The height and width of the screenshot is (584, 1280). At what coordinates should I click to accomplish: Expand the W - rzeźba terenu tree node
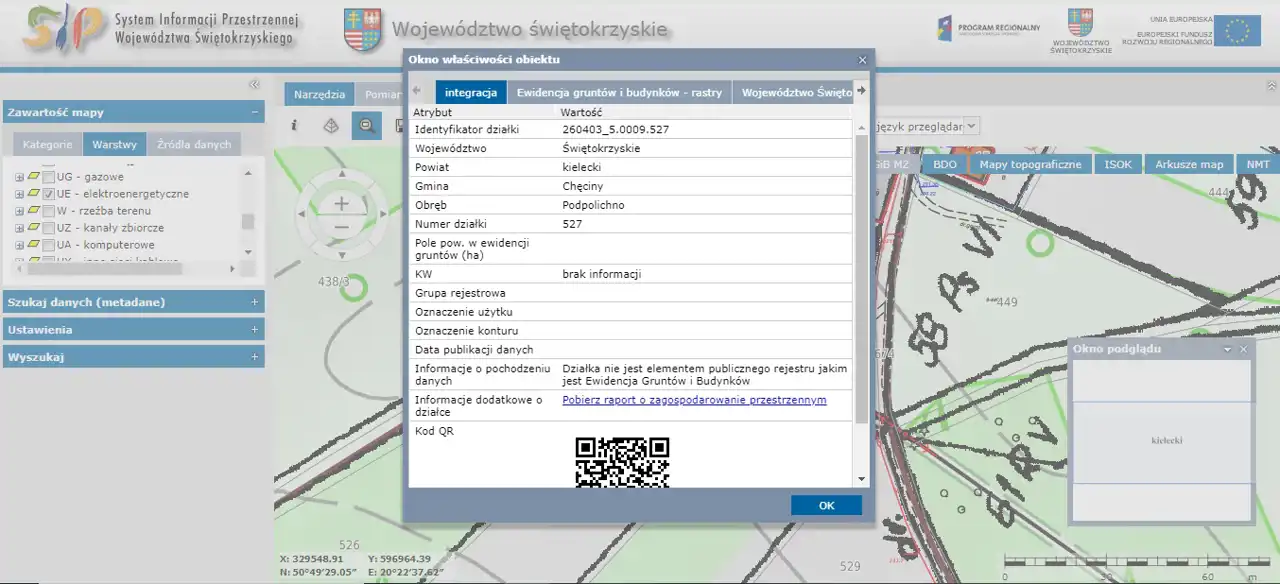coord(19,211)
